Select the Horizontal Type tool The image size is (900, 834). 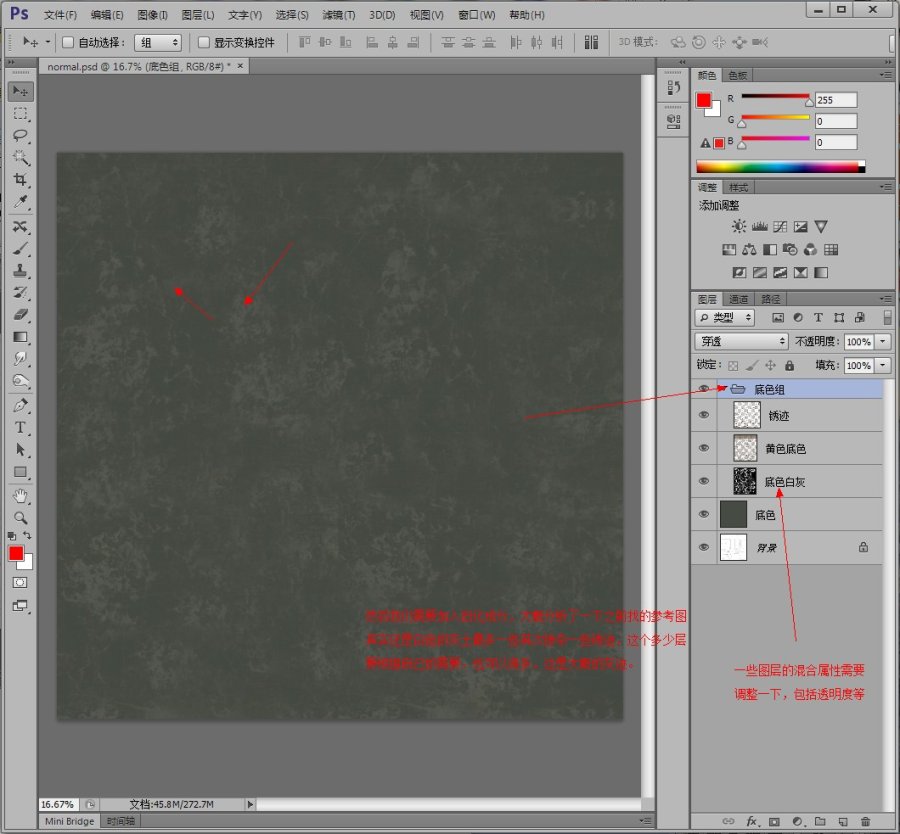coord(20,428)
